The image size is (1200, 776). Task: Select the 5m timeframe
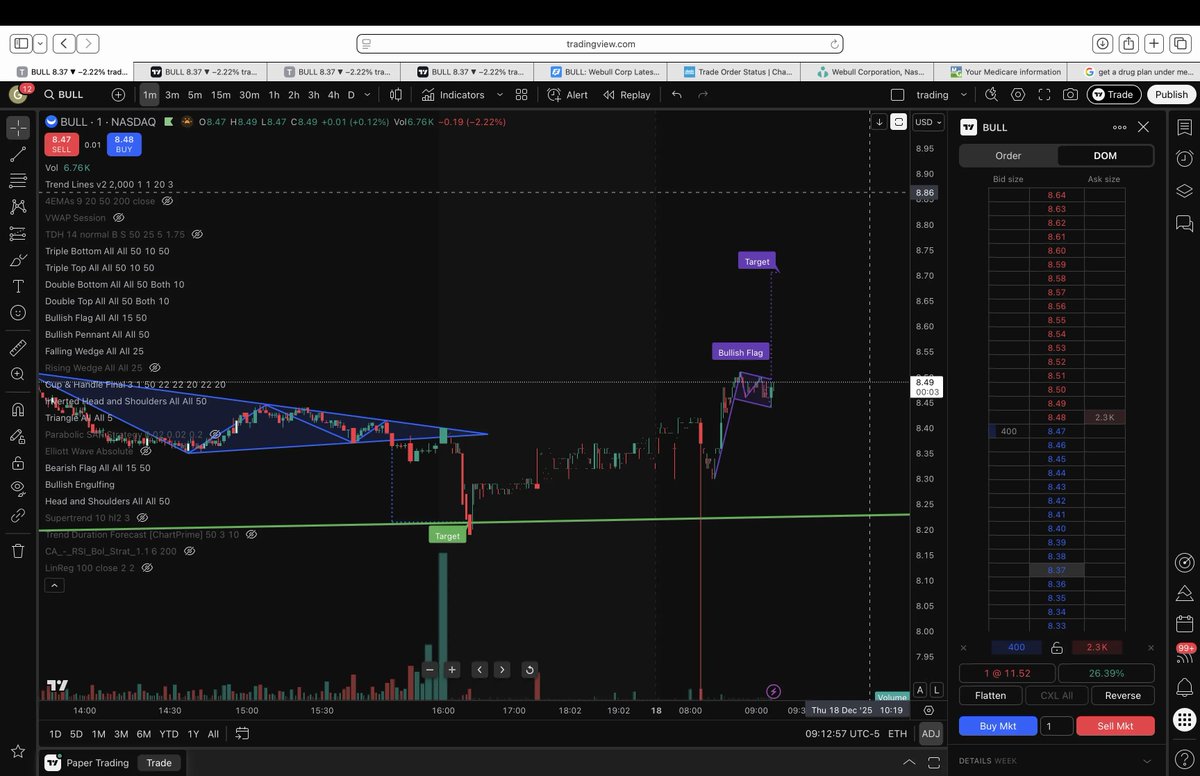tap(195, 95)
